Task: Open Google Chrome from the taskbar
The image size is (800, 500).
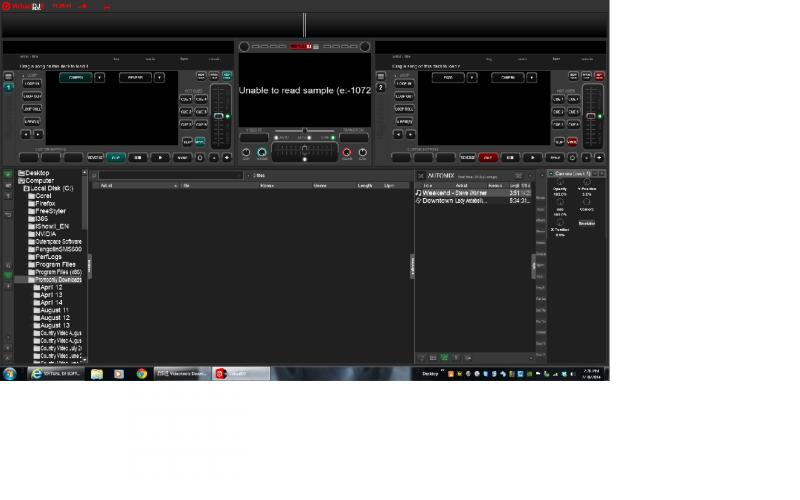Action: pyautogui.click(x=141, y=373)
